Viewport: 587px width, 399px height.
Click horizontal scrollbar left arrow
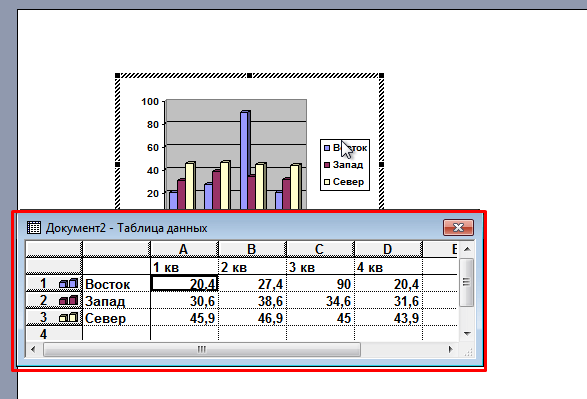coord(33,349)
